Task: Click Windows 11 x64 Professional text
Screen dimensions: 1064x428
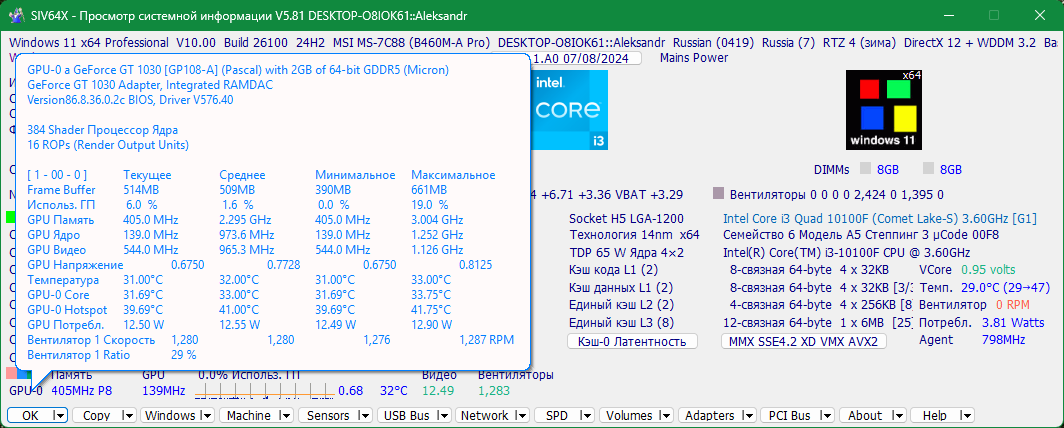Action: coord(89,42)
